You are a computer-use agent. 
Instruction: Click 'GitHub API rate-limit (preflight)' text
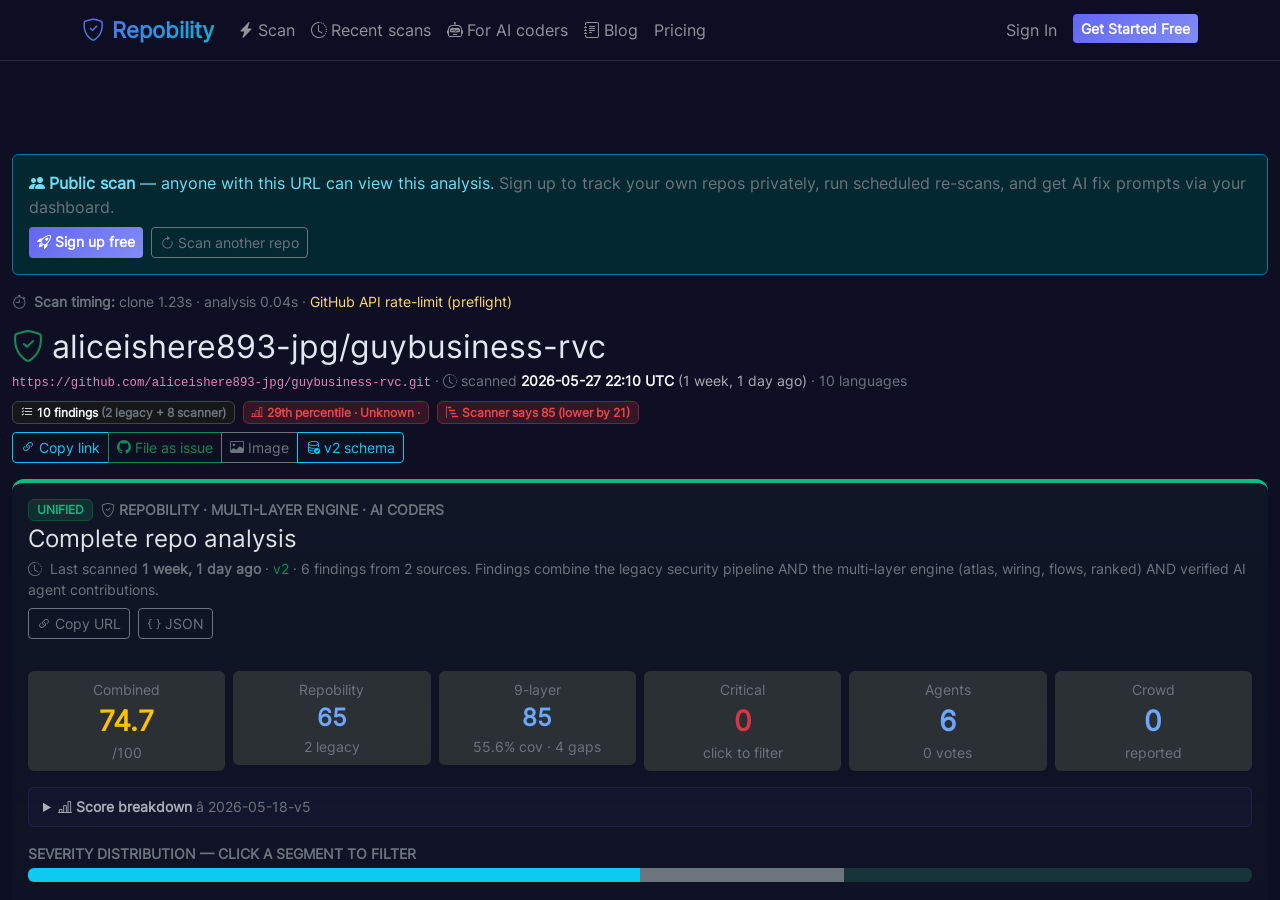tap(411, 302)
